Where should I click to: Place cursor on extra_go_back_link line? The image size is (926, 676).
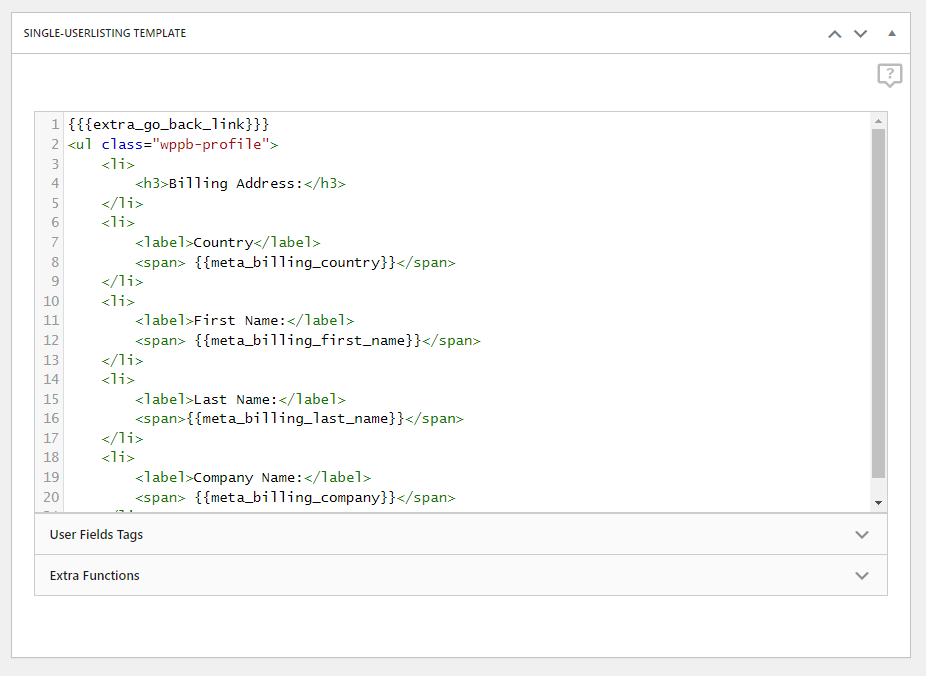point(168,125)
